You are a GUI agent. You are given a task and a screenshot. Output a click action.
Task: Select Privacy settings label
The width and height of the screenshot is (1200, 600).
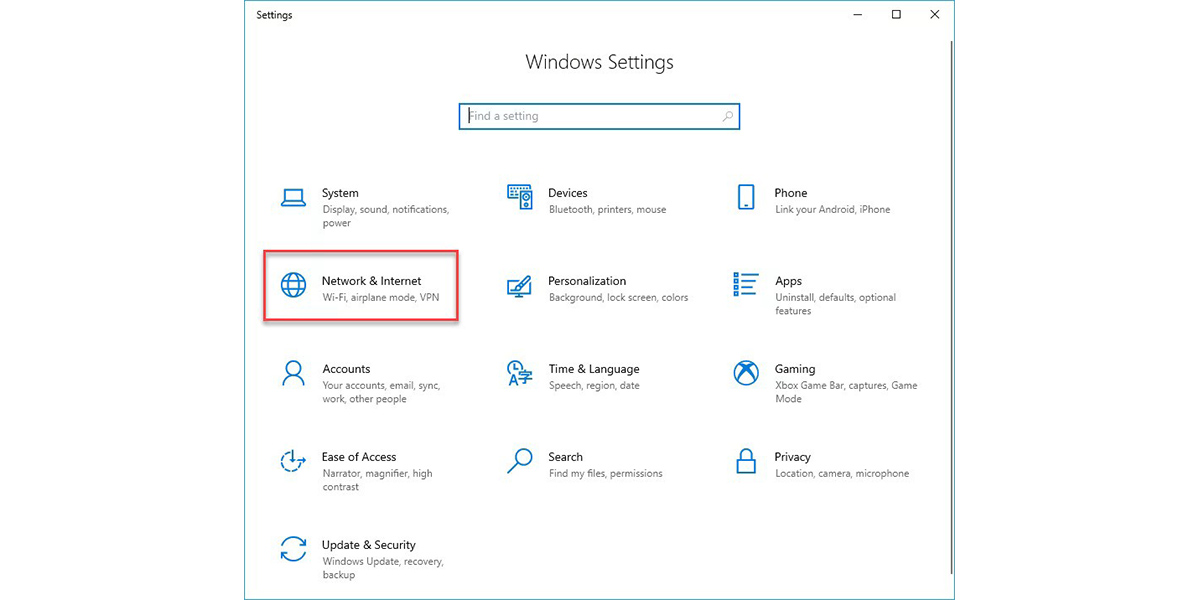[x=793, y=457]
